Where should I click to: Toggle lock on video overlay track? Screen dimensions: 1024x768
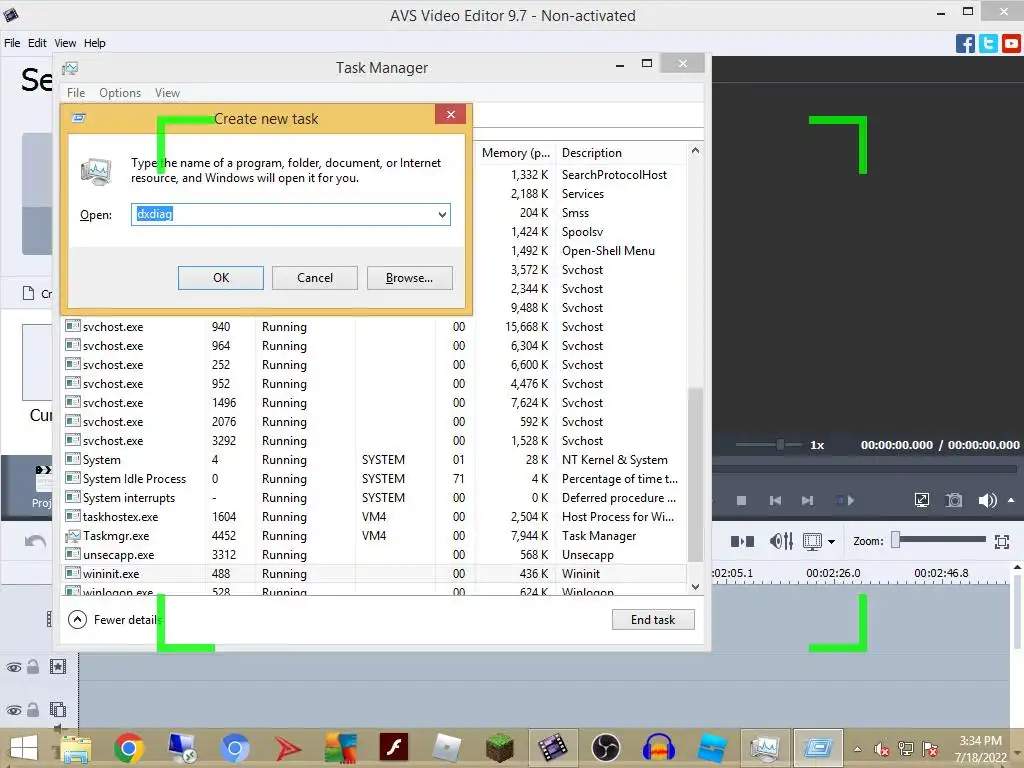tap(33, 709)
